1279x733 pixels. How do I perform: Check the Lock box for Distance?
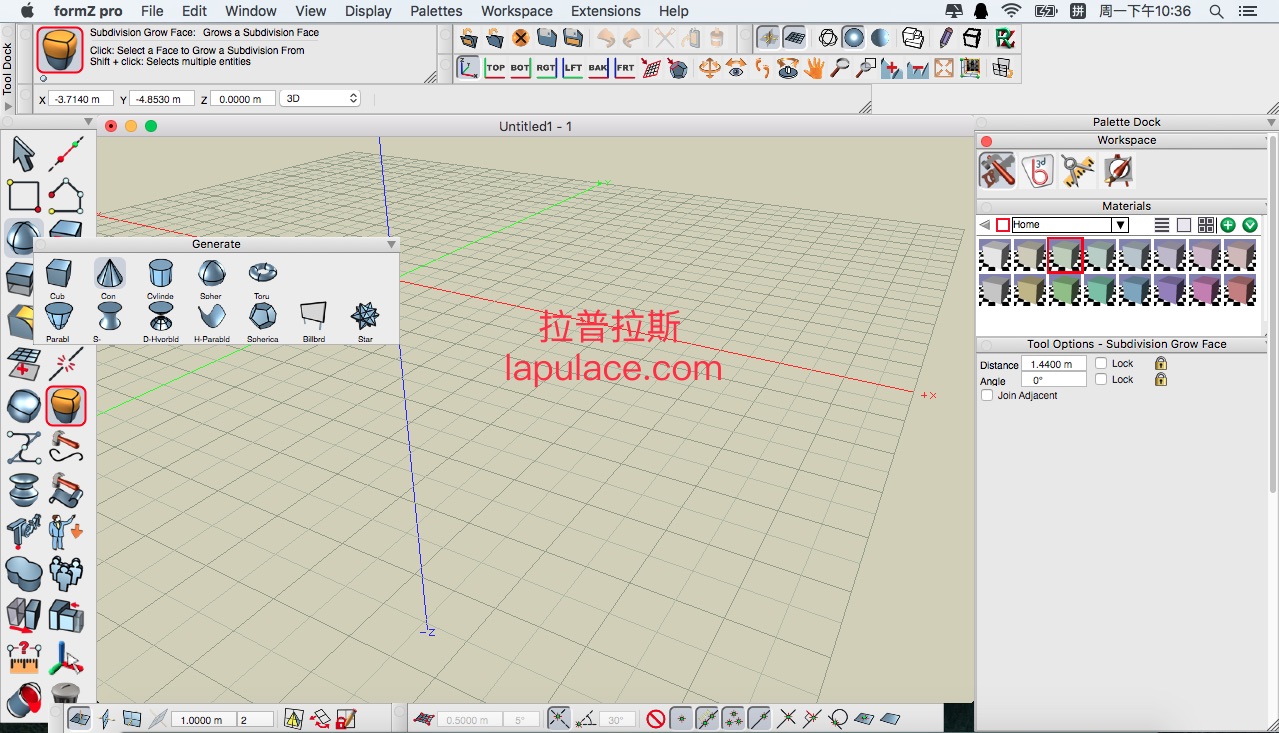1101,364
